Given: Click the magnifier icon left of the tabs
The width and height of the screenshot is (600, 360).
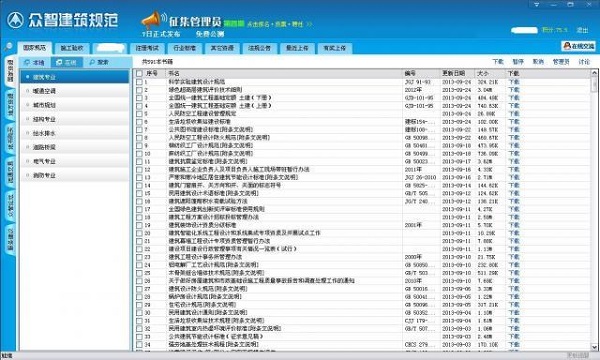Looking at the screenshot, I should pyautogui.click(x=8, y=47).
